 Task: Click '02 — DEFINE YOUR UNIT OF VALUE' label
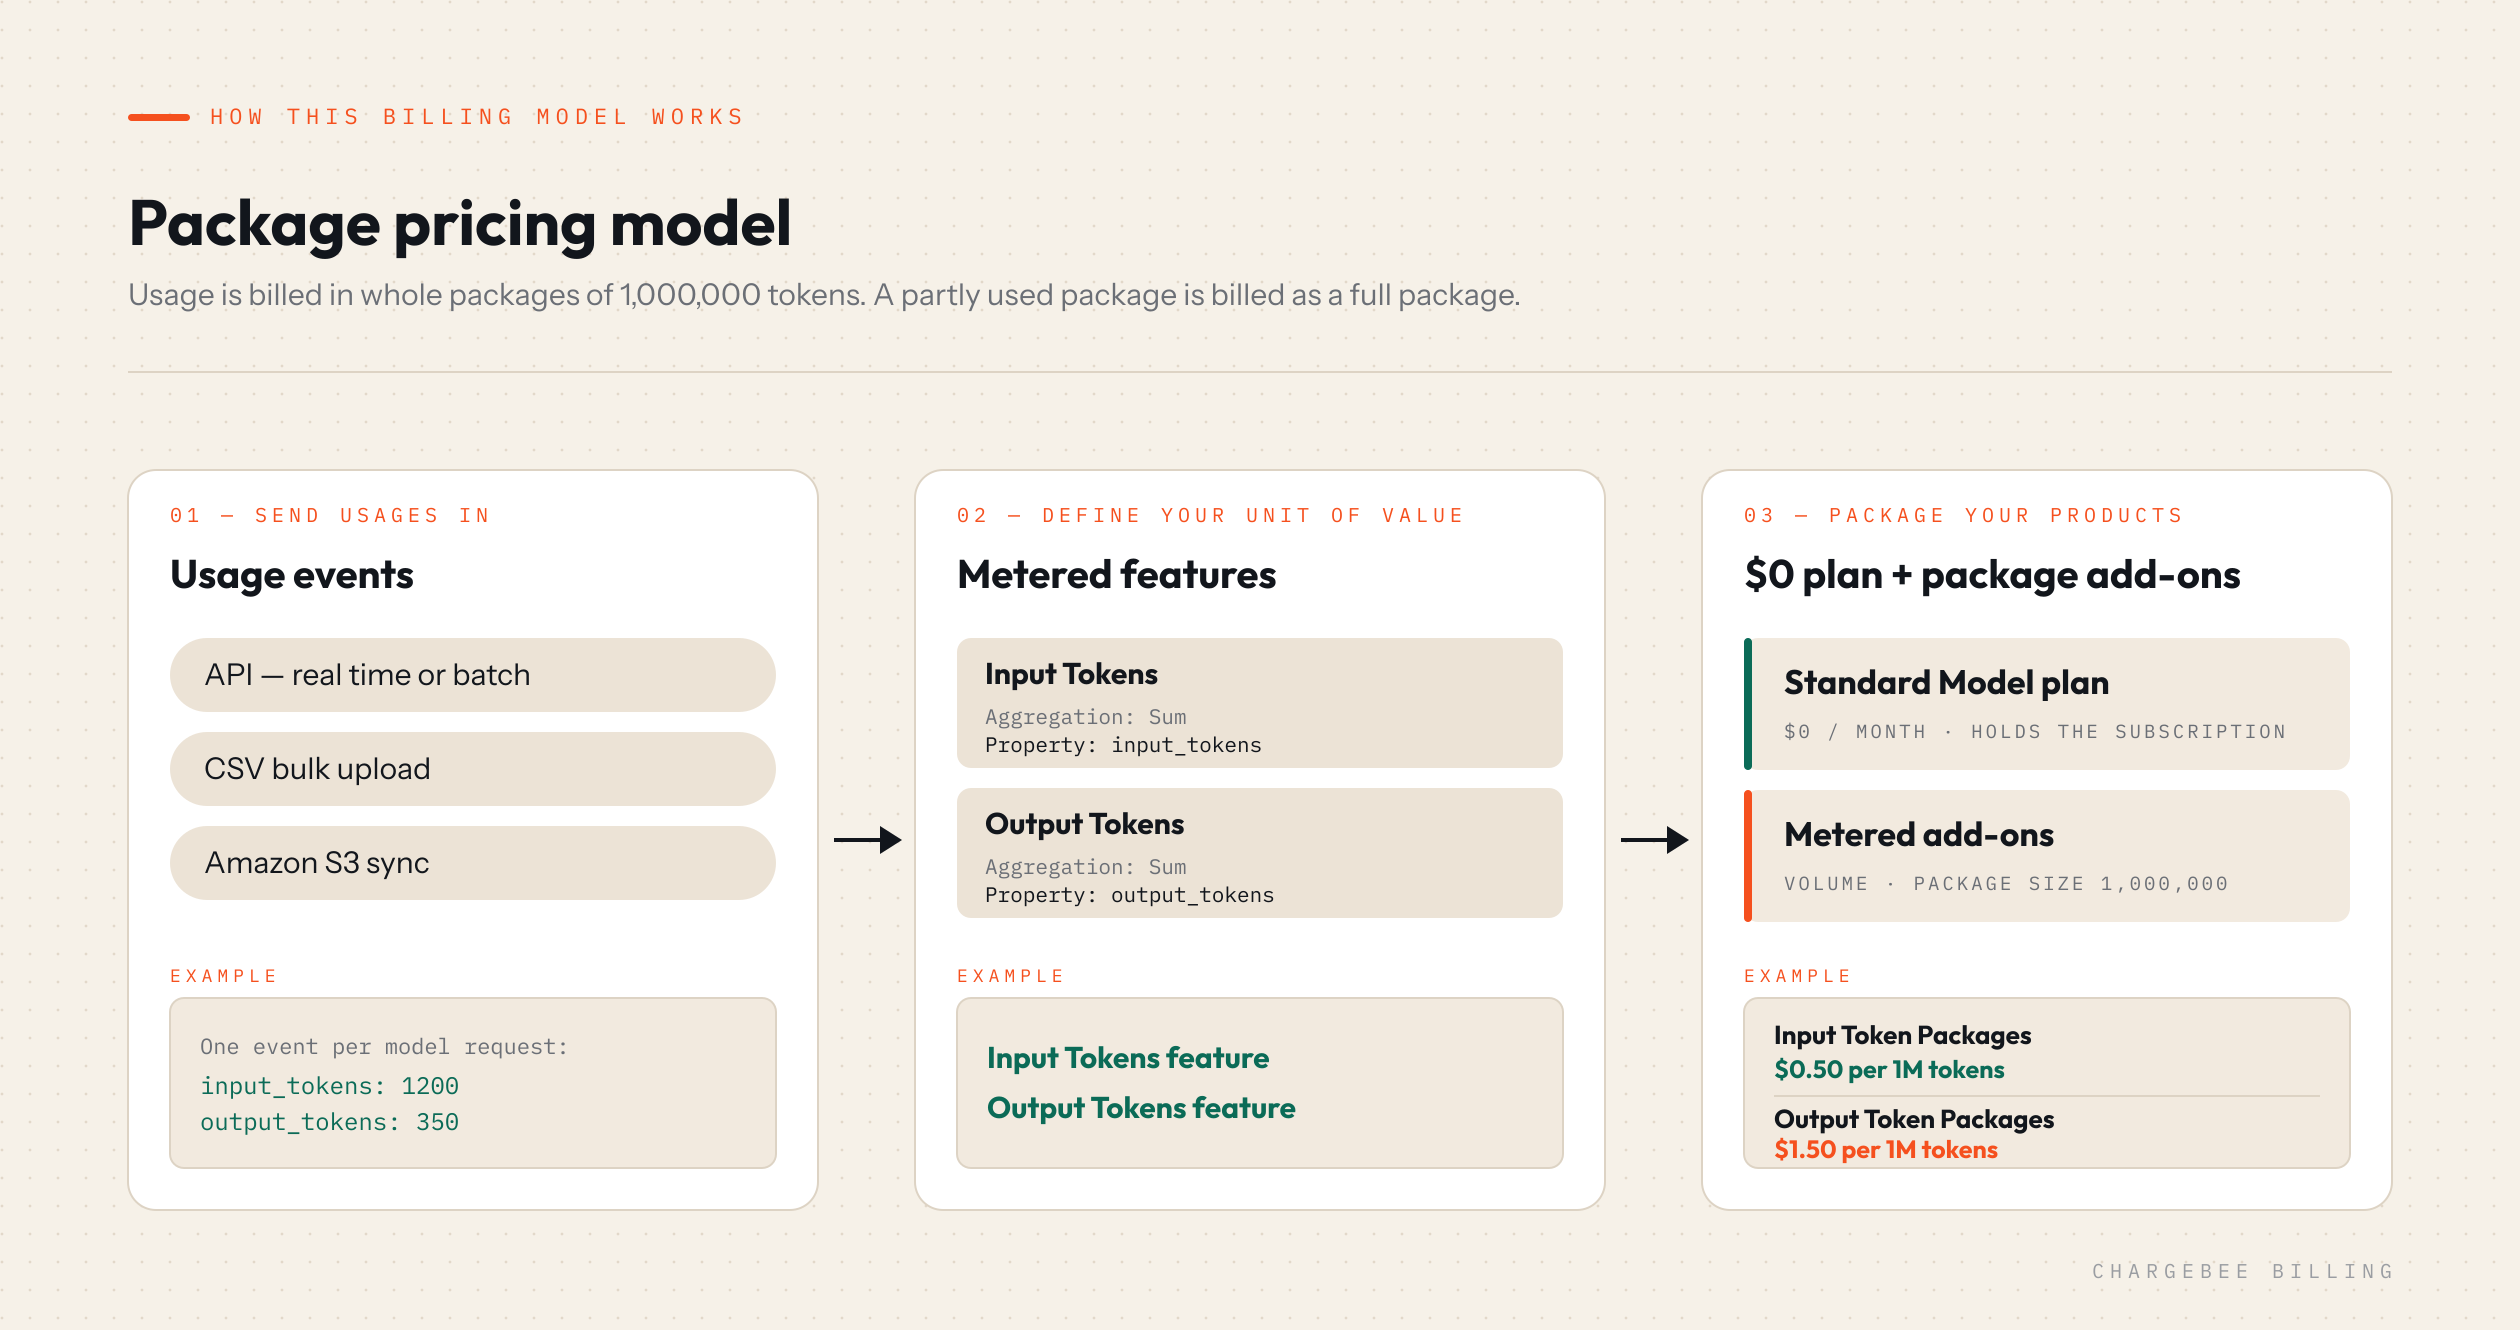[1210, 516]
